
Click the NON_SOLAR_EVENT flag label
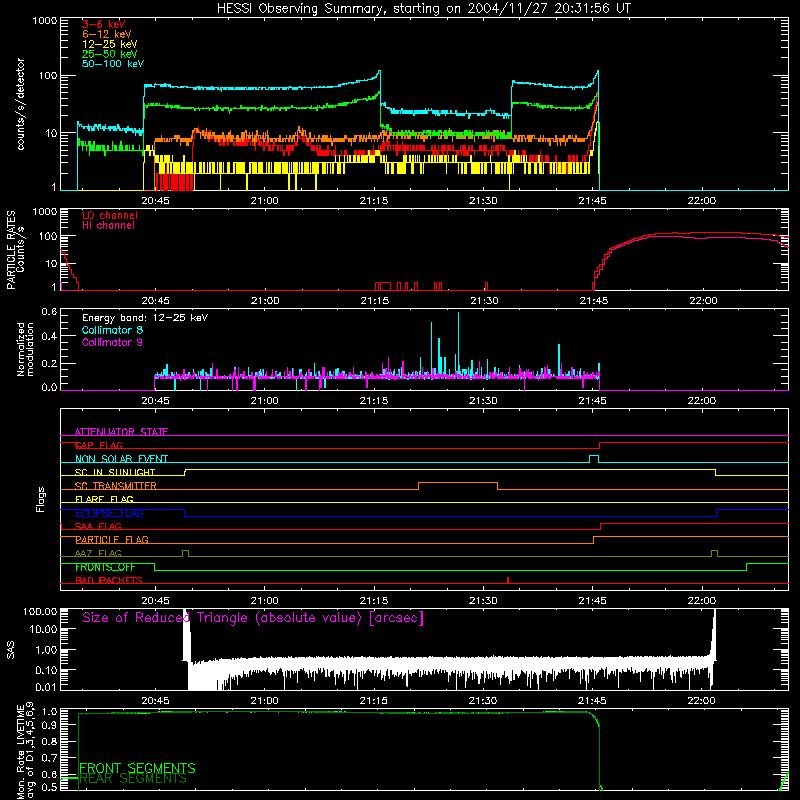coord(121,459)
